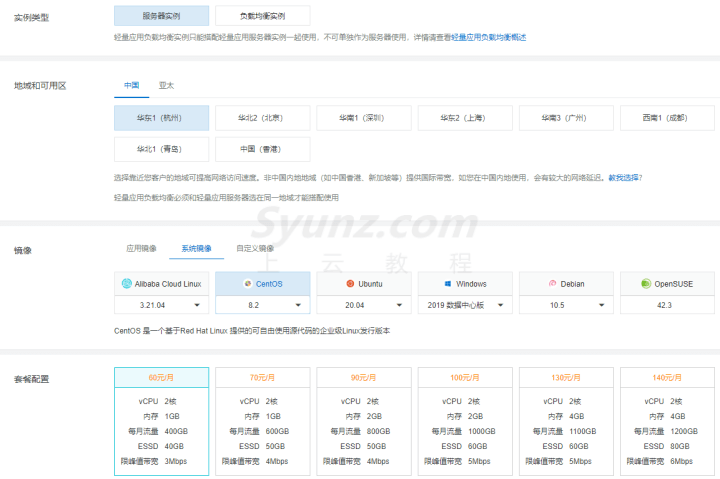Select Alibaba Cloud Linux image
Image resolution: width=720 pixels, height=479 pixels.
pos(162,284)
